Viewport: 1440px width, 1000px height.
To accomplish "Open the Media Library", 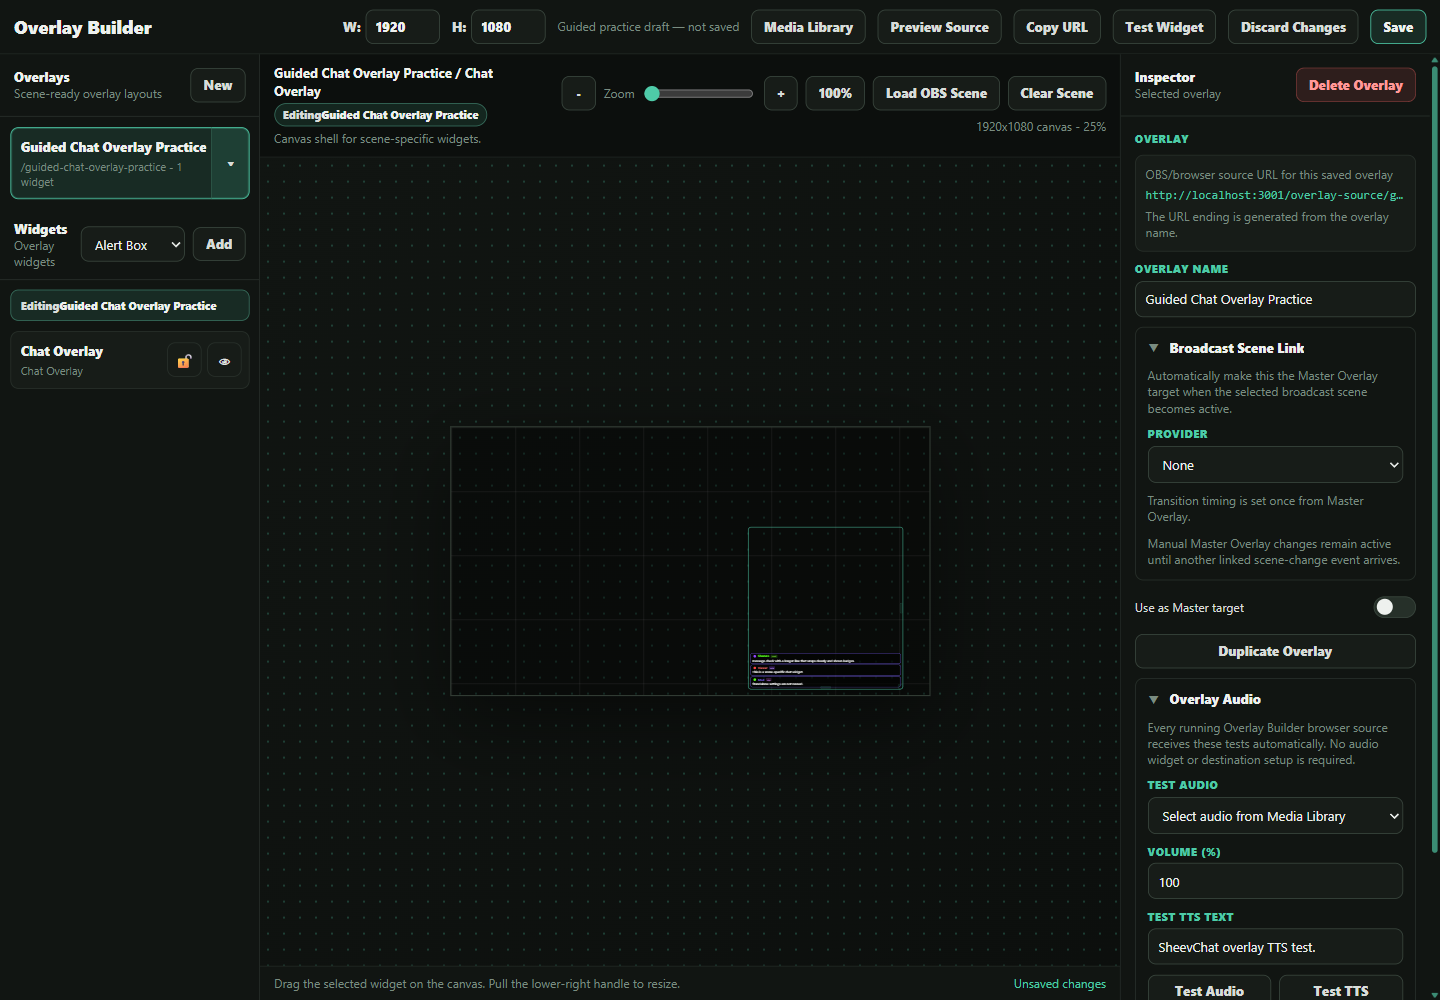I will point(808,27).
